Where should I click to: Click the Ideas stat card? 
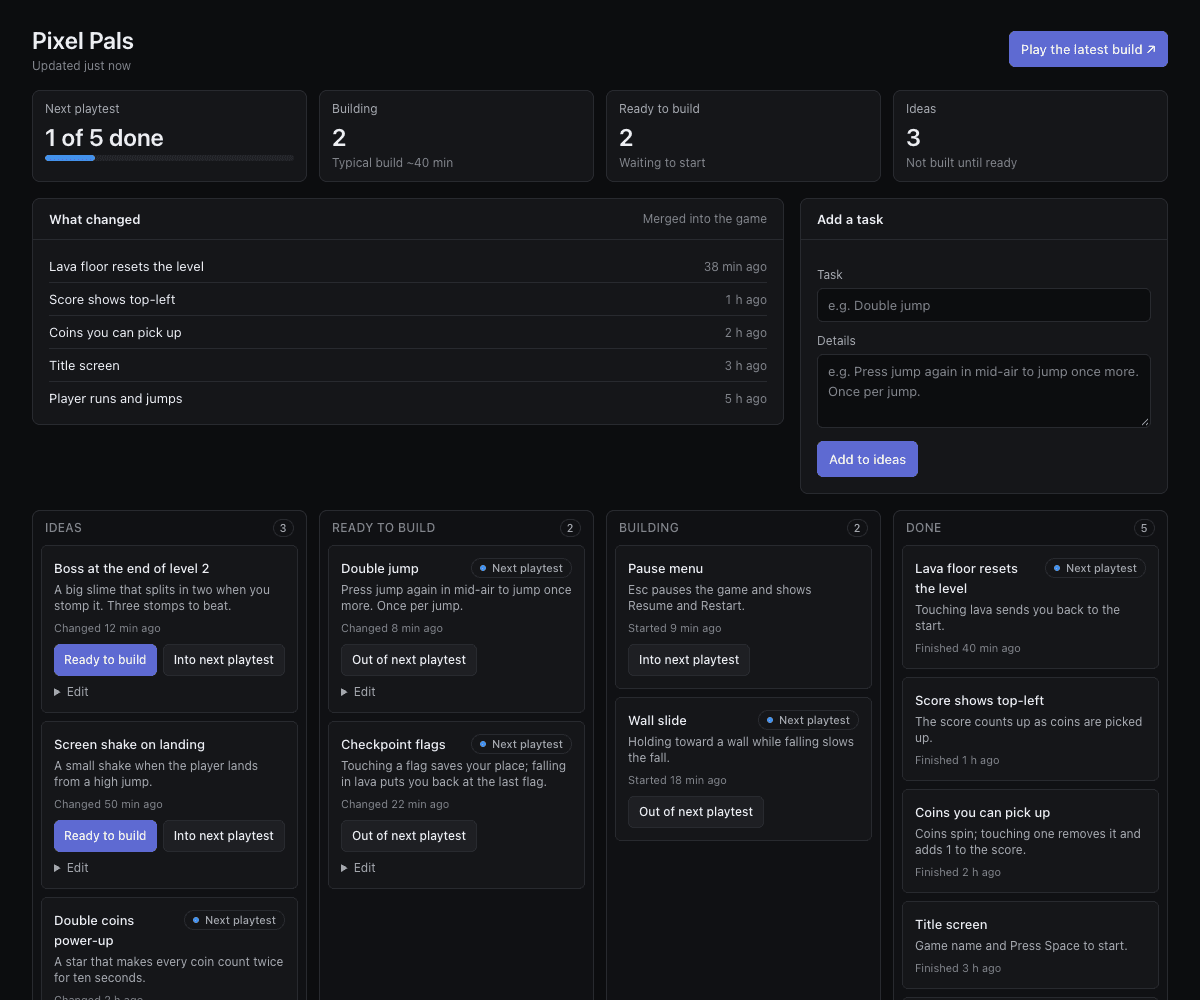coord(1030,136)
